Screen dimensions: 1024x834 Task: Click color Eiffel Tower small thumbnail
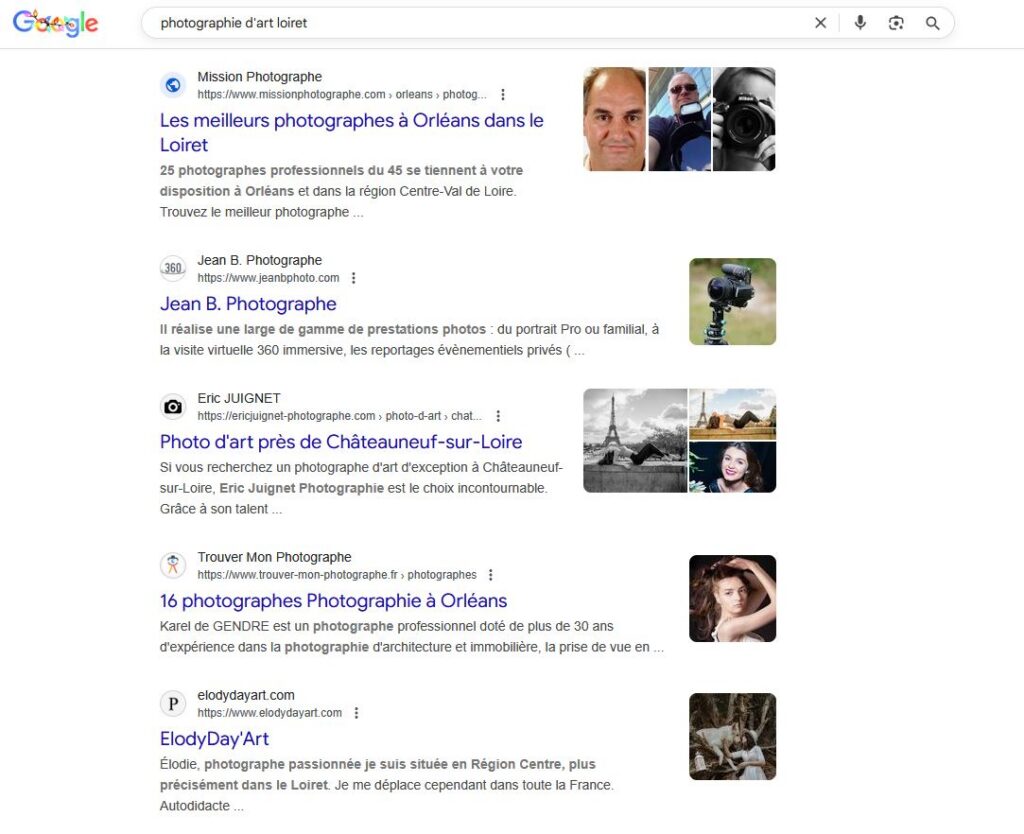pos(733,414)
